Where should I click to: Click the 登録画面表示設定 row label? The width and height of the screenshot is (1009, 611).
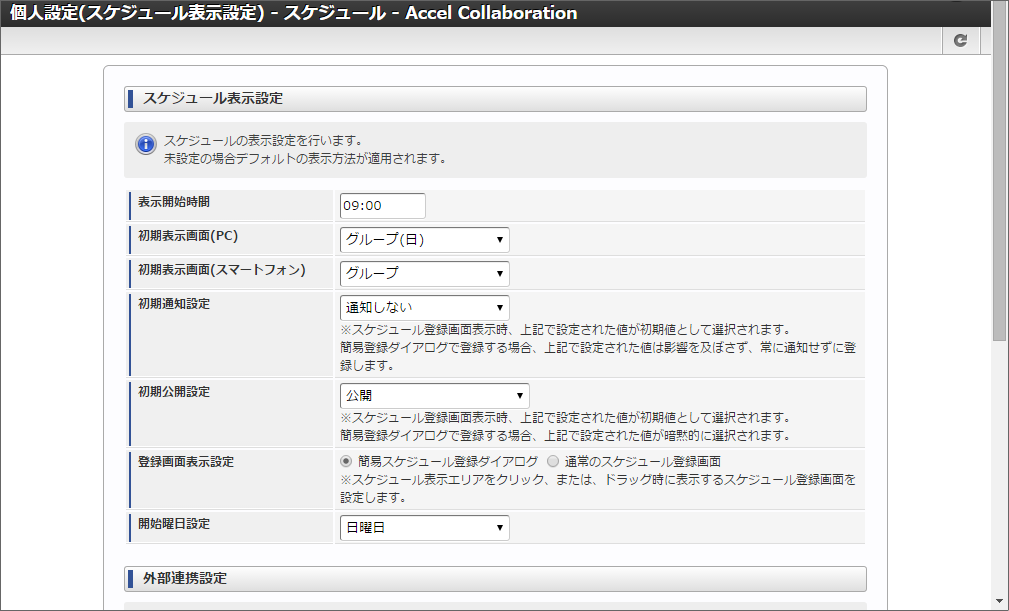(x=186, y=462)
